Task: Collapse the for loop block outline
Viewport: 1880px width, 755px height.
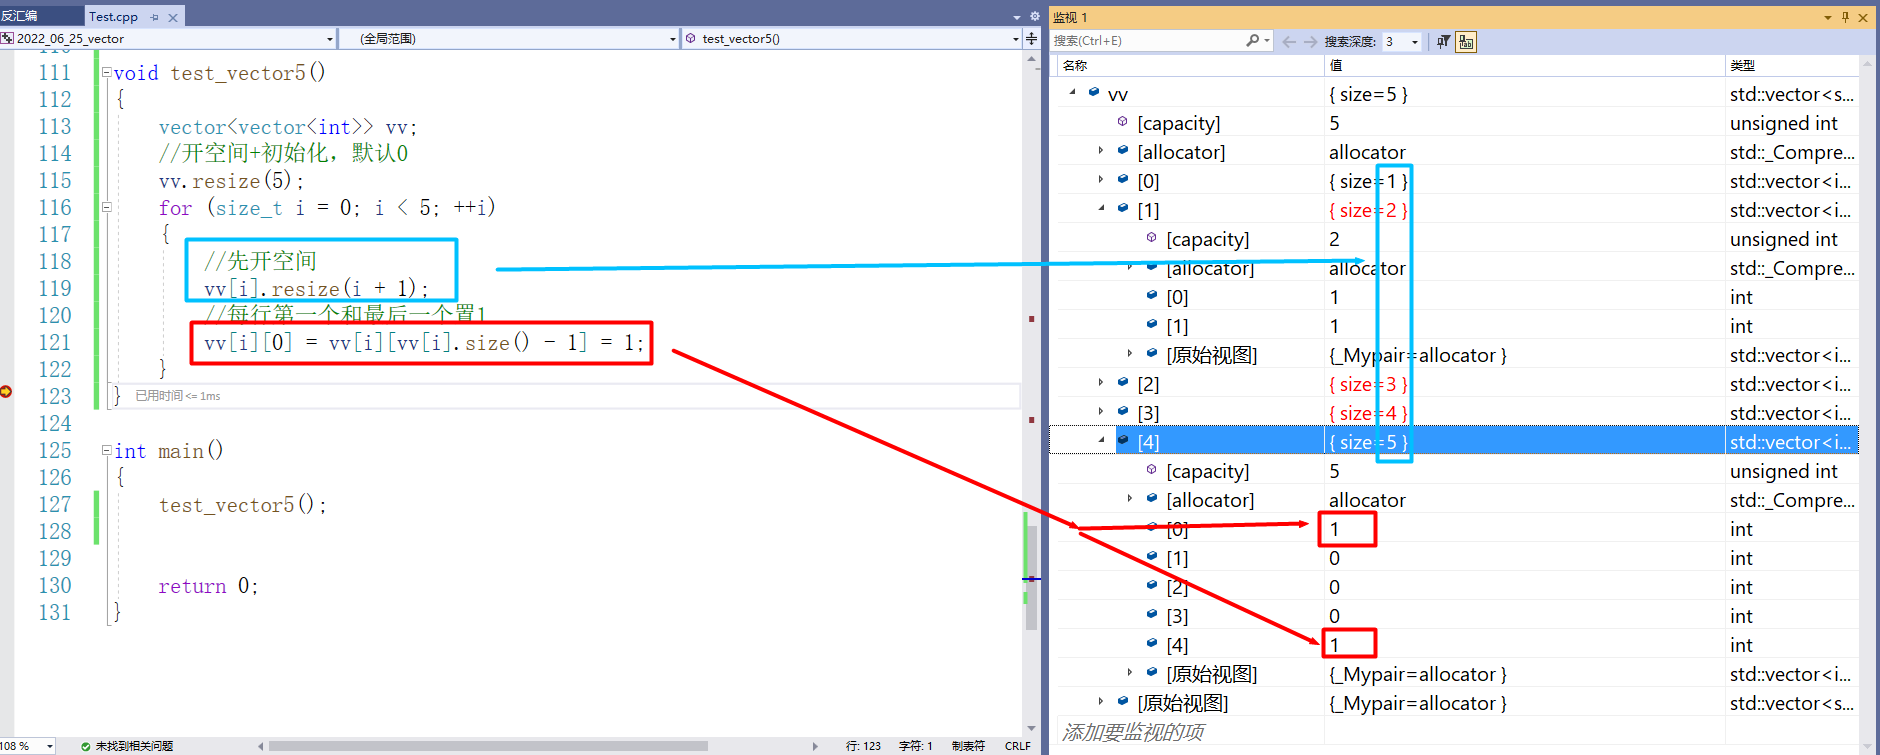Action: point(106,207)
